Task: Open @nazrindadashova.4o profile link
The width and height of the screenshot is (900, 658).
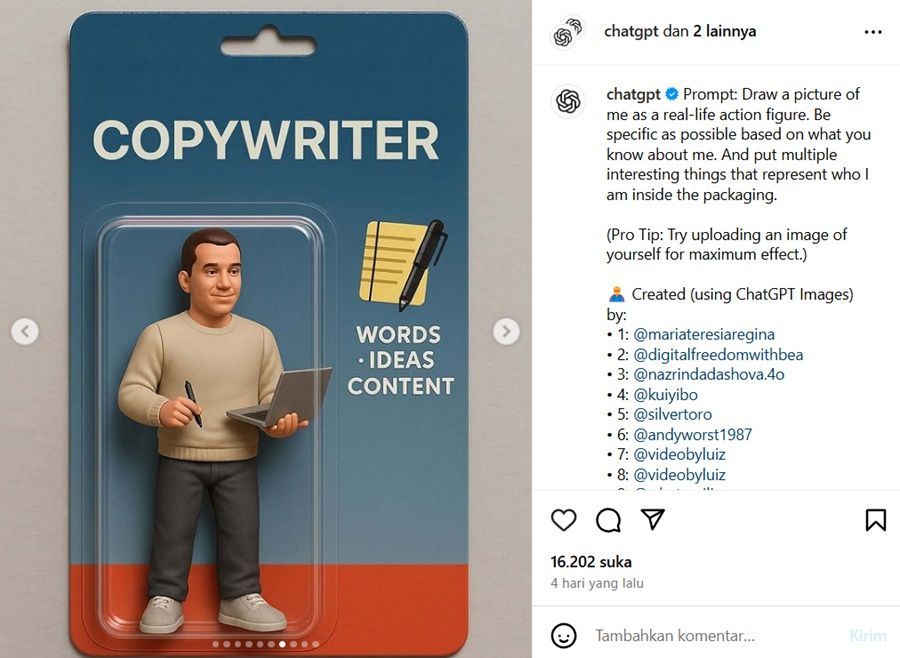Action: [x=708, y=374]
